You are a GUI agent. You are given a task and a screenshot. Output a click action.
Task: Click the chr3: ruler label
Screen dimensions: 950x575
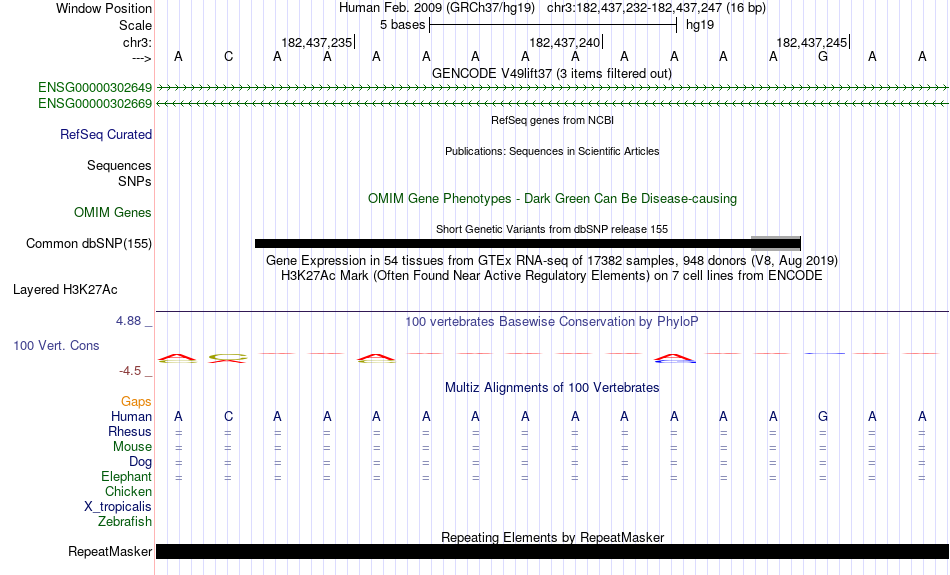click(137, 42)
